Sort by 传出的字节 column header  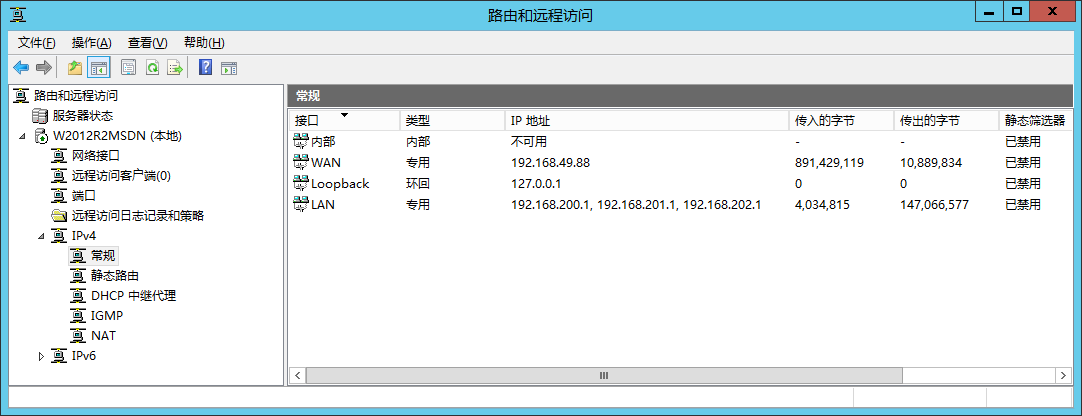[x=947, y=121]
